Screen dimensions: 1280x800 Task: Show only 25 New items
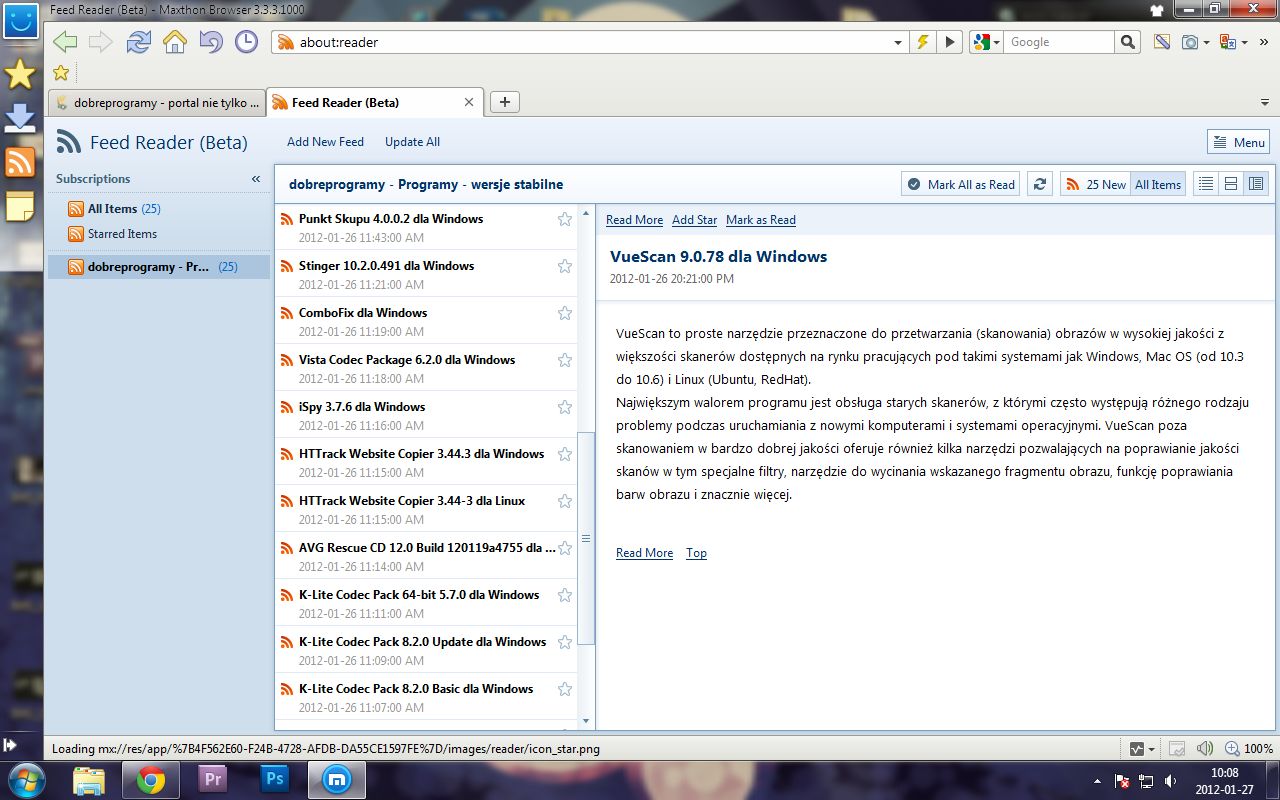(1095, 184)
